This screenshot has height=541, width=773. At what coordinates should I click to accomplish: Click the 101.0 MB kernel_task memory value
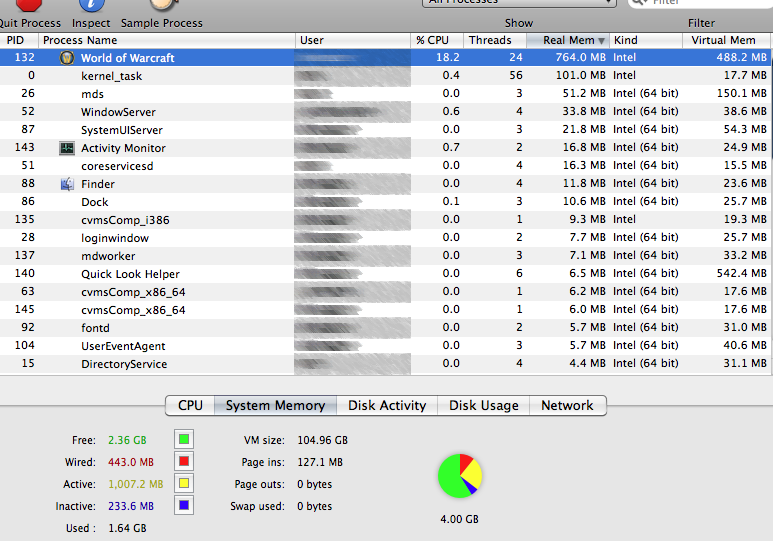580,75
